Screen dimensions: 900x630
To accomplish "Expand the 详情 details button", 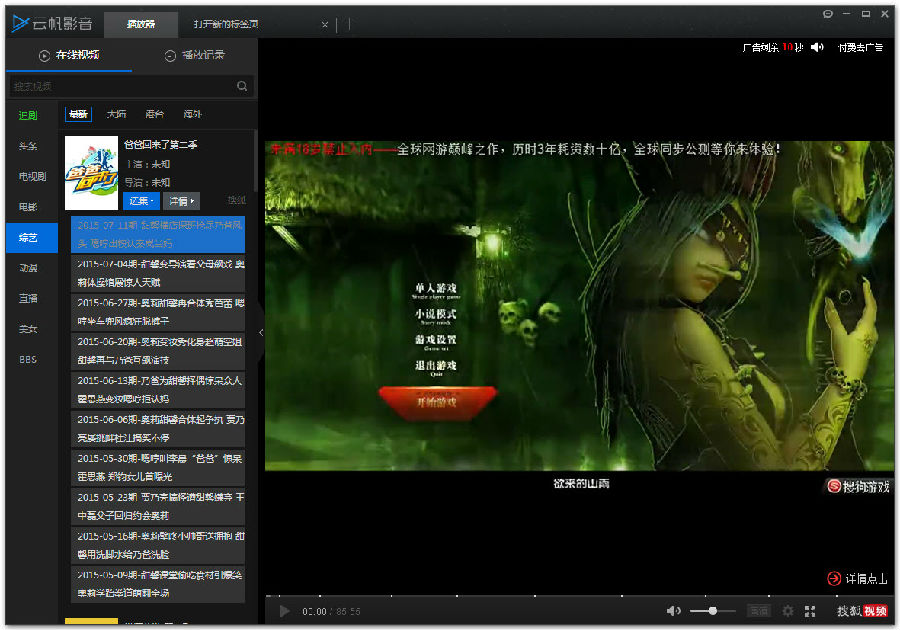I will (181, 201).
